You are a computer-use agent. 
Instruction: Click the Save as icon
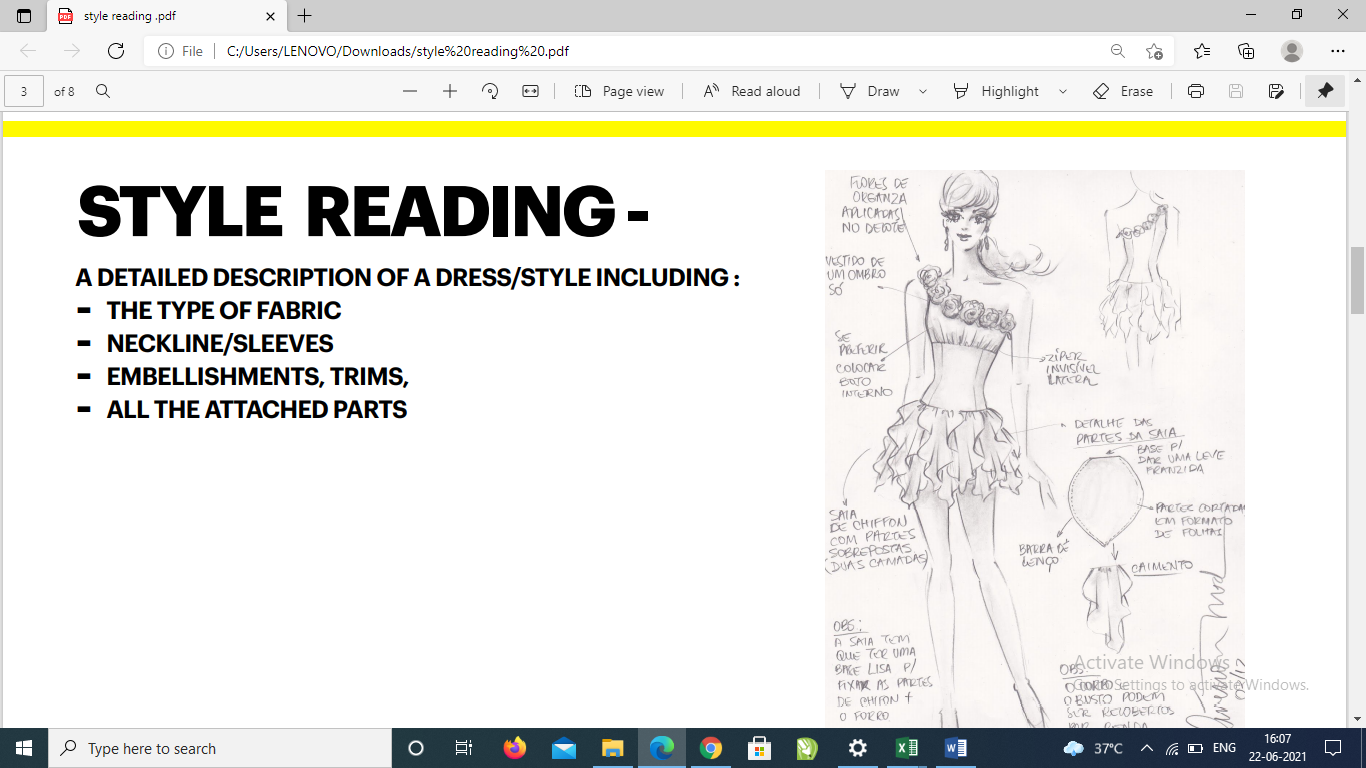click(x=1276, y=91)
